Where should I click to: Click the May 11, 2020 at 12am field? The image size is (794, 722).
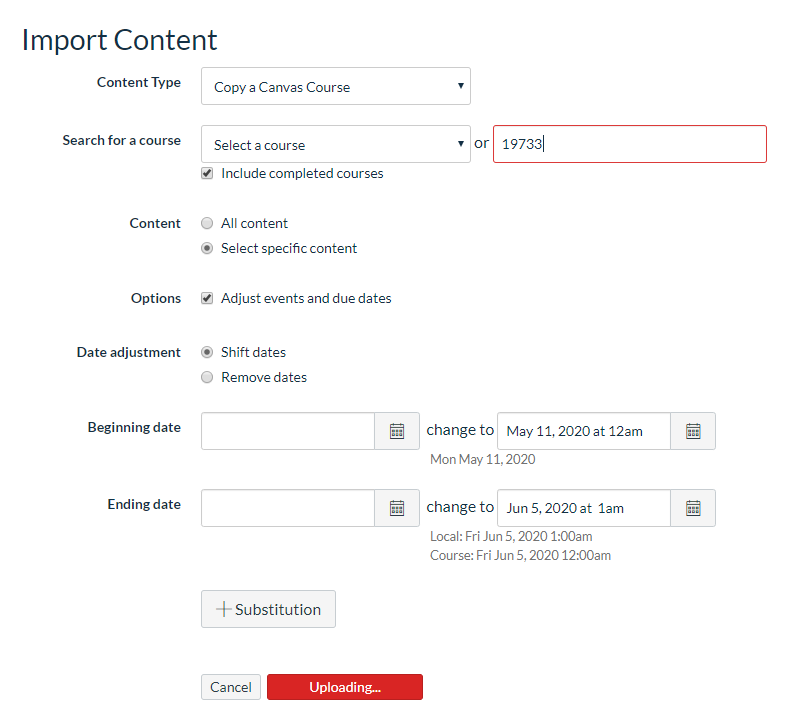tap(584, 431)
